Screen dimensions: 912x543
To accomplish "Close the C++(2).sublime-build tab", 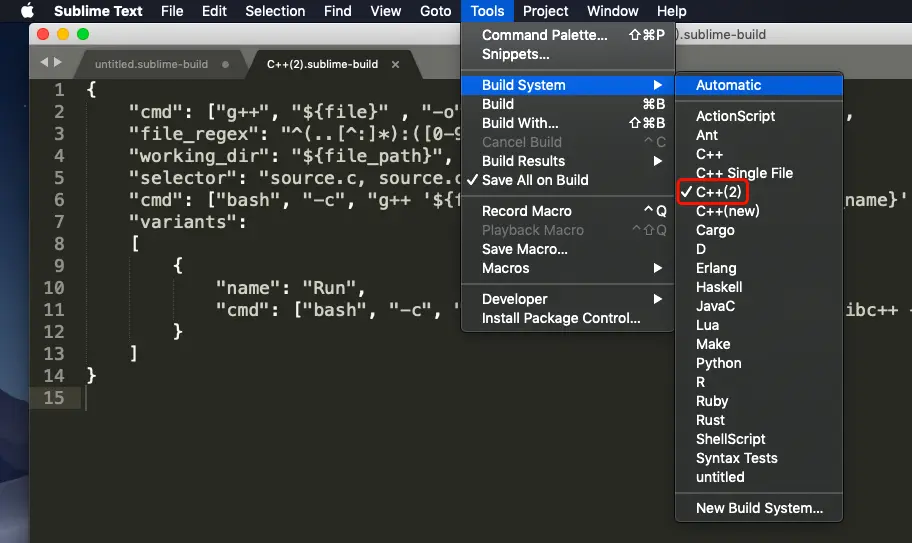I will coord(396,64).
